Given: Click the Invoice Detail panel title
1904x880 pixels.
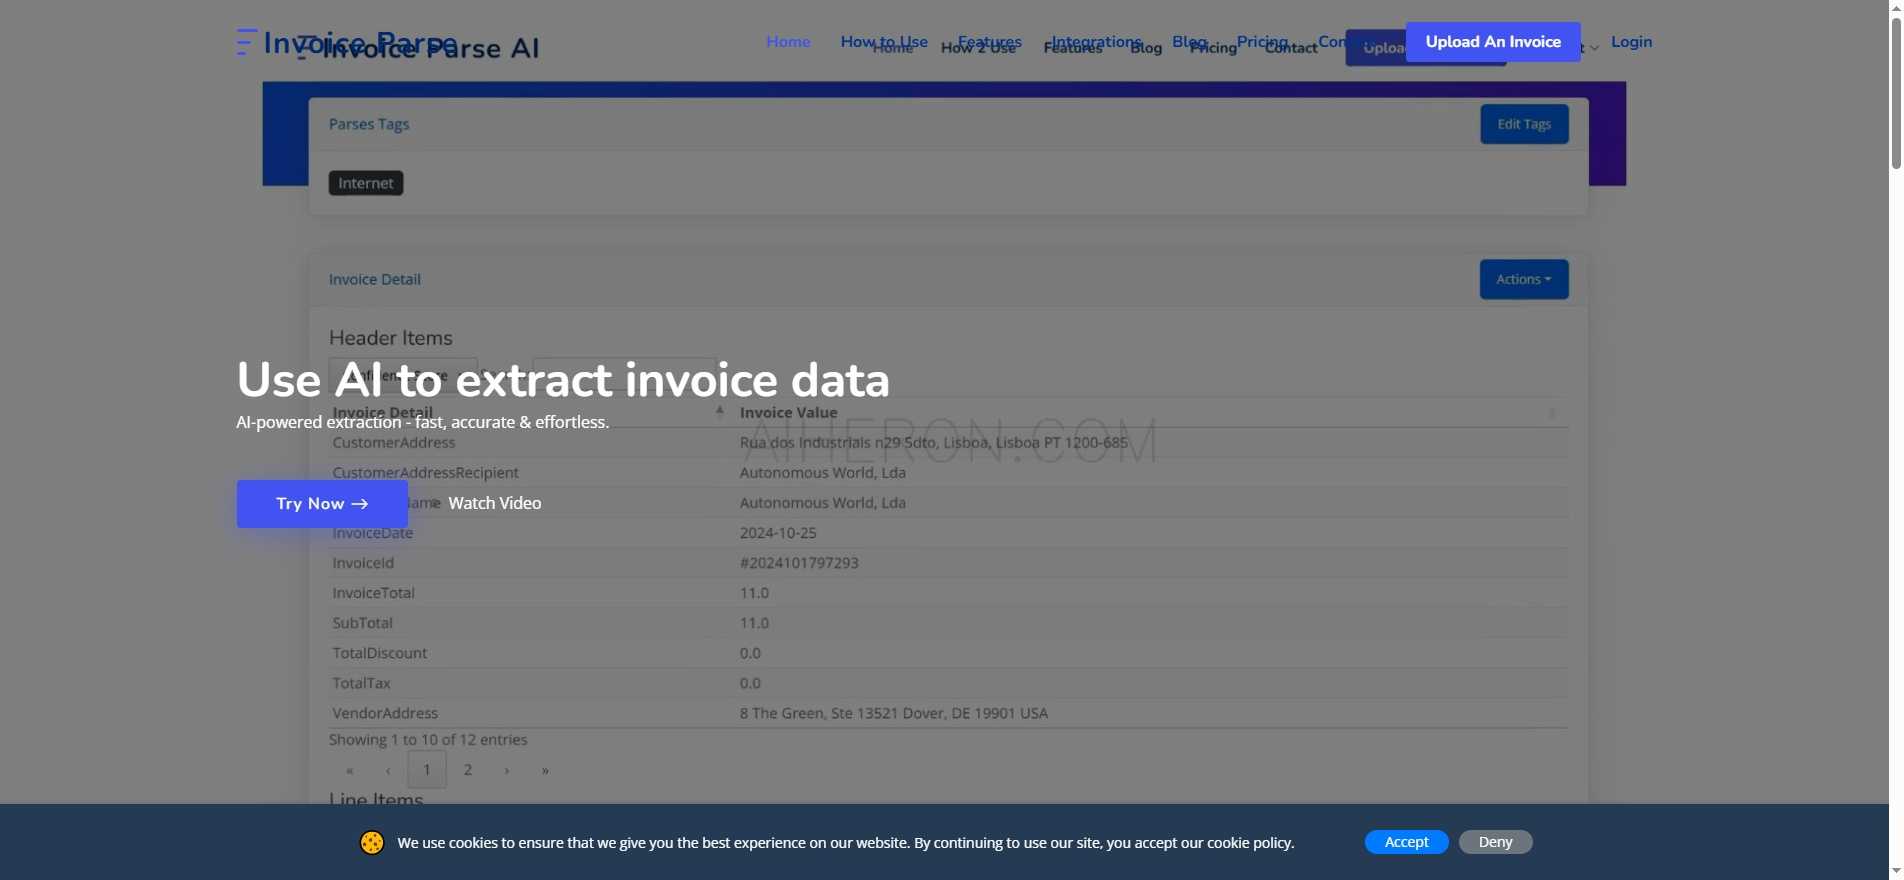Looking at the screenshot, I should tap(375, 279).
